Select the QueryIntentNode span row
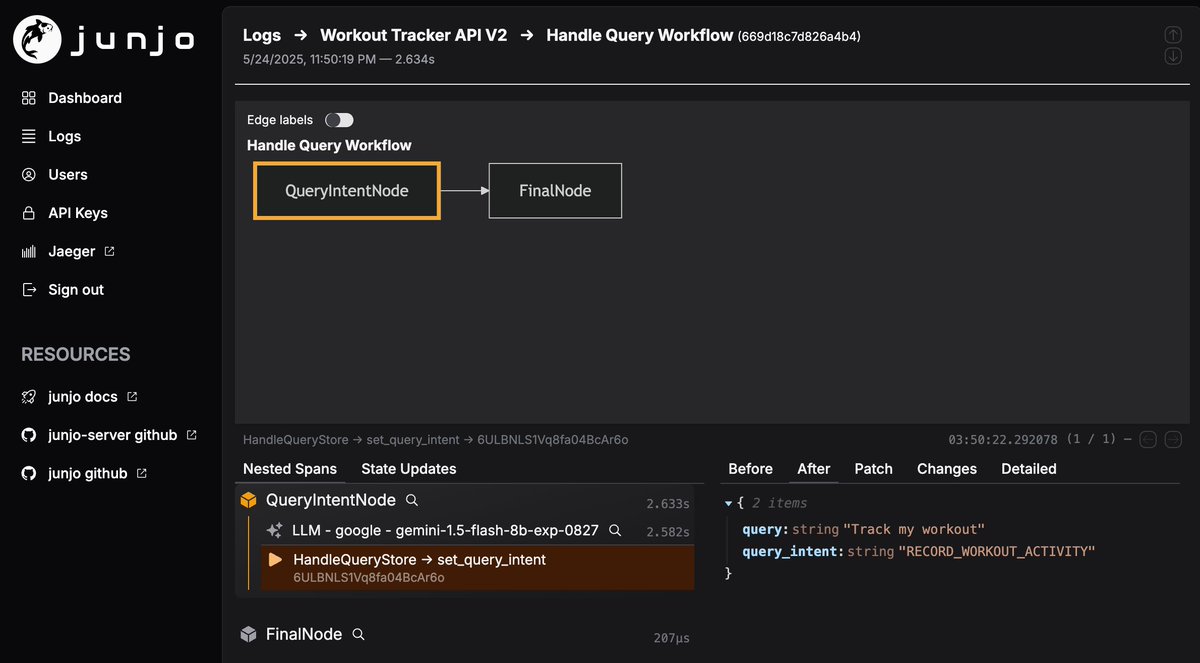Screen dimensions: 1200x663 tap(464, 500)
